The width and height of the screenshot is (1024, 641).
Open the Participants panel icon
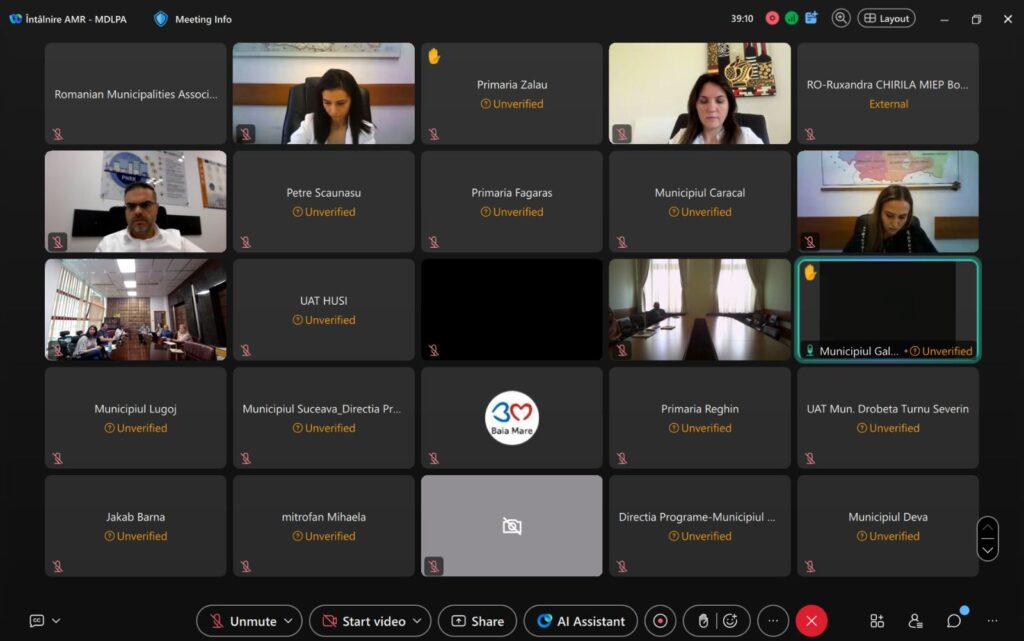coord(915,621)
